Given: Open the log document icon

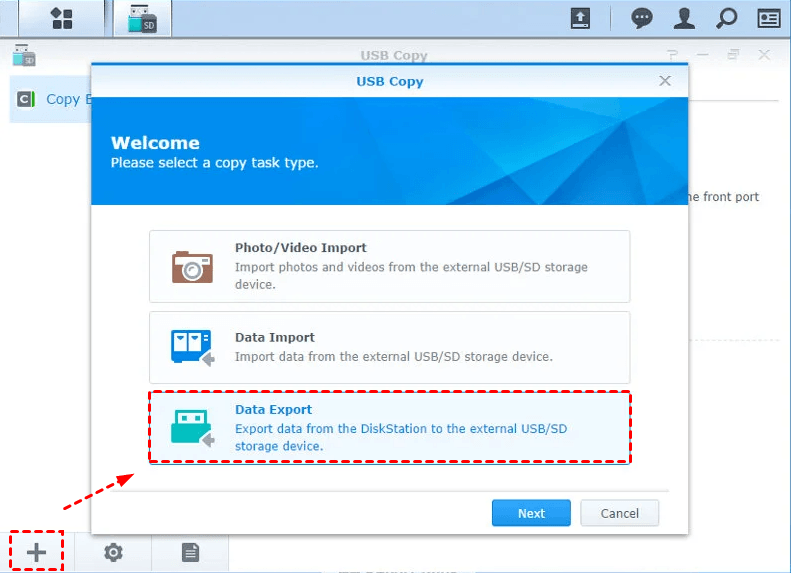Looking at the screenshot, I should (x=190, y=552).
